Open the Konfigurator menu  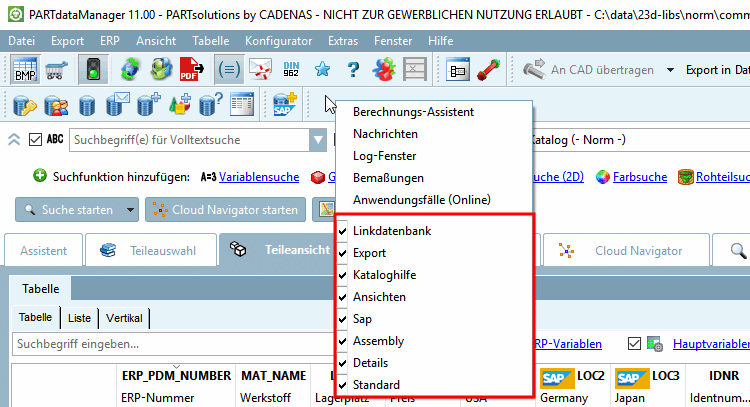(278, 41)
